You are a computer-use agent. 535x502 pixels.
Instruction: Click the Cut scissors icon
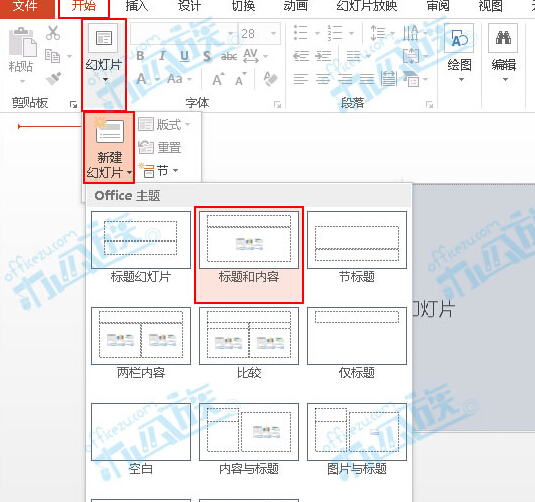[x=53, y=33]
